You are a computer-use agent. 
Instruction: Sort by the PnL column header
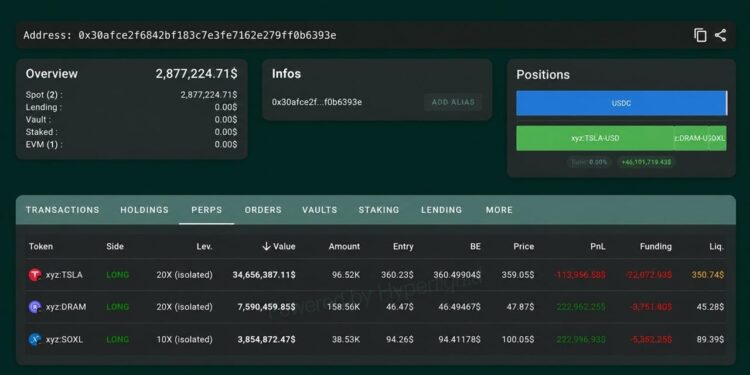[x=598, y=247]
